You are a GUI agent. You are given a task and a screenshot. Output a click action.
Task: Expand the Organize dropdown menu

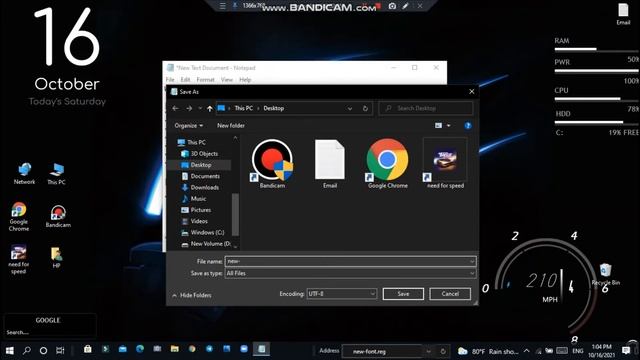[x=189, y=126]
